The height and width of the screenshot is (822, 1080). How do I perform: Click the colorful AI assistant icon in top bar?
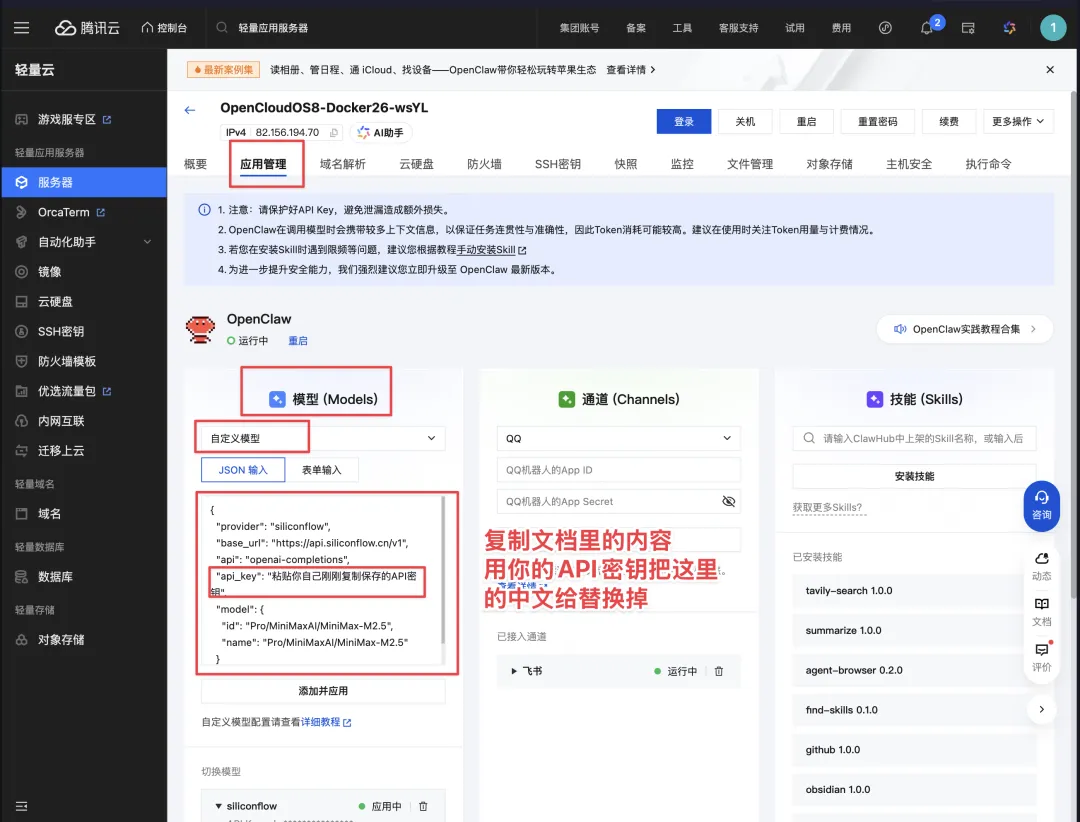coord(1009,28)
